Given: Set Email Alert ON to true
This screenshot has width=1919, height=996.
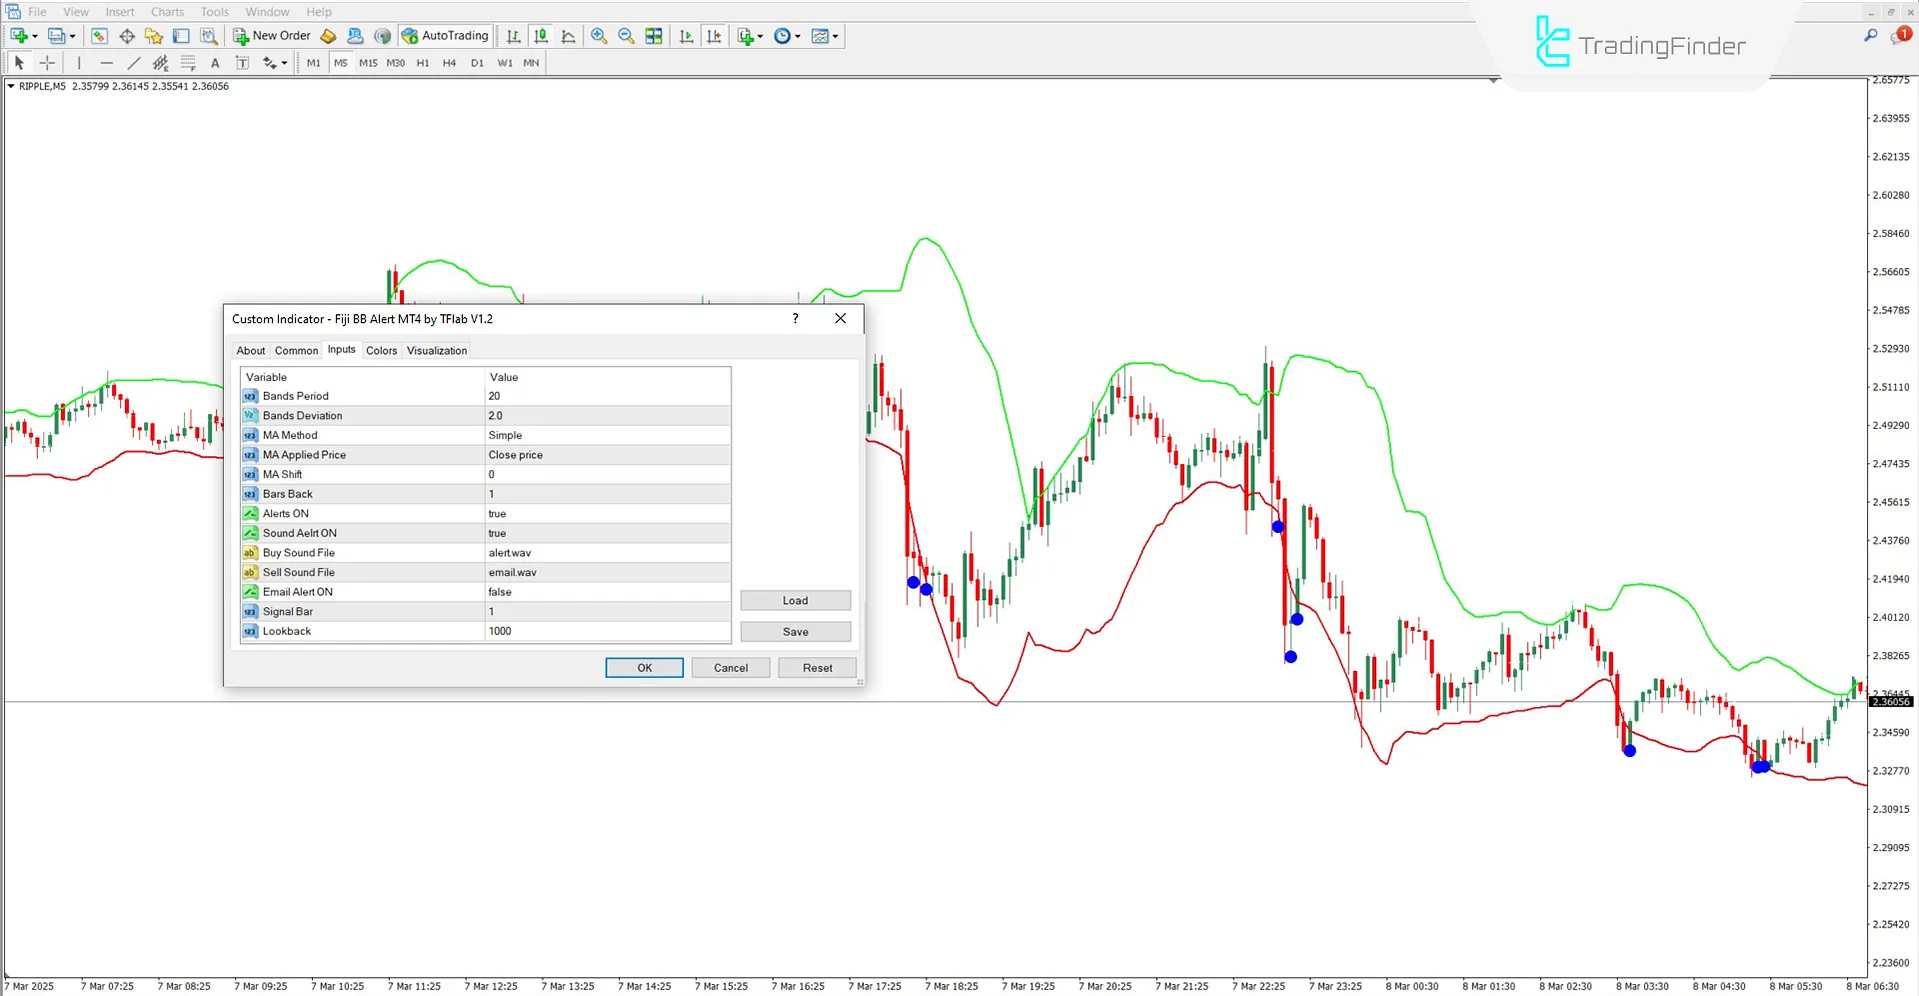Looking at the screenshot, I should (x=605, y=591).
